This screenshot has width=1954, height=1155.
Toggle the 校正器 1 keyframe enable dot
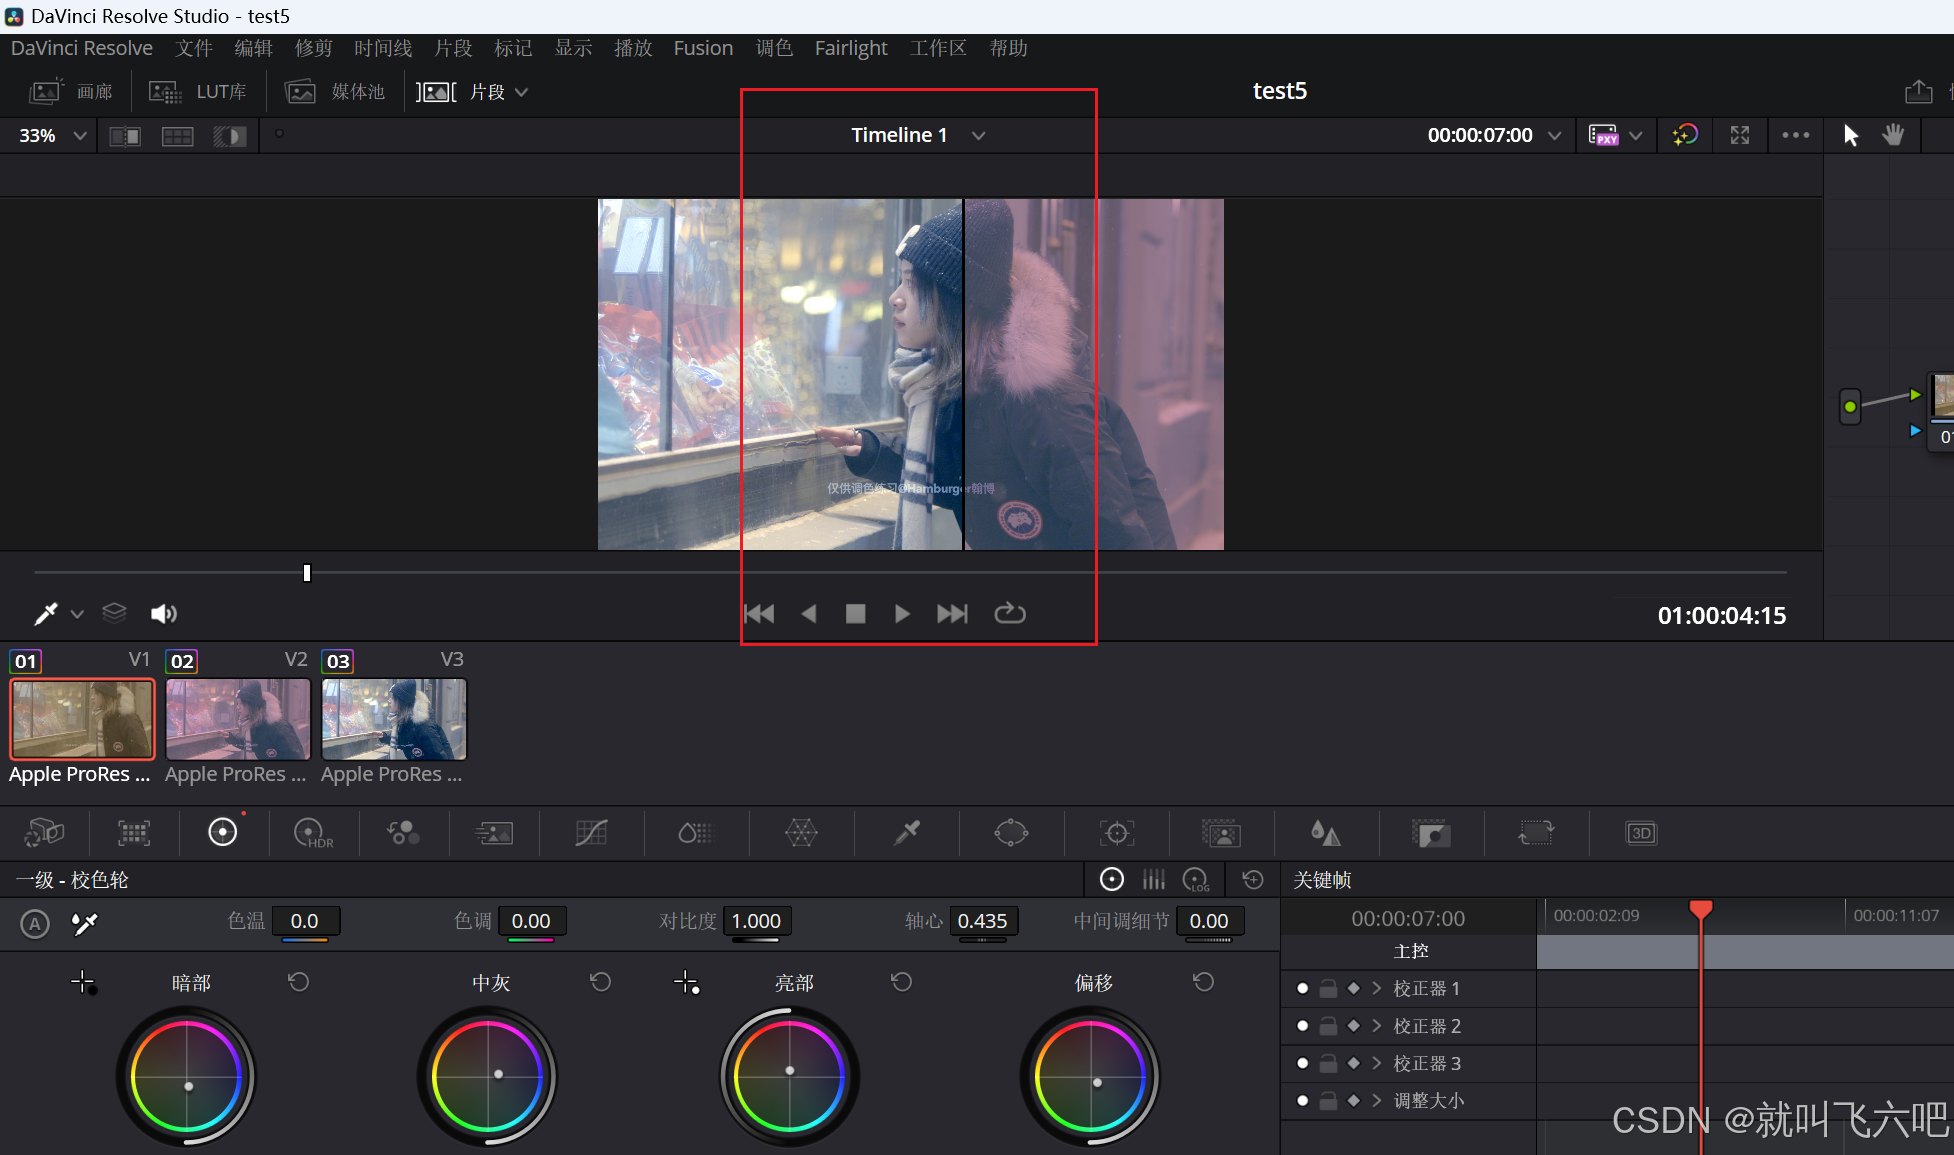1302,988
